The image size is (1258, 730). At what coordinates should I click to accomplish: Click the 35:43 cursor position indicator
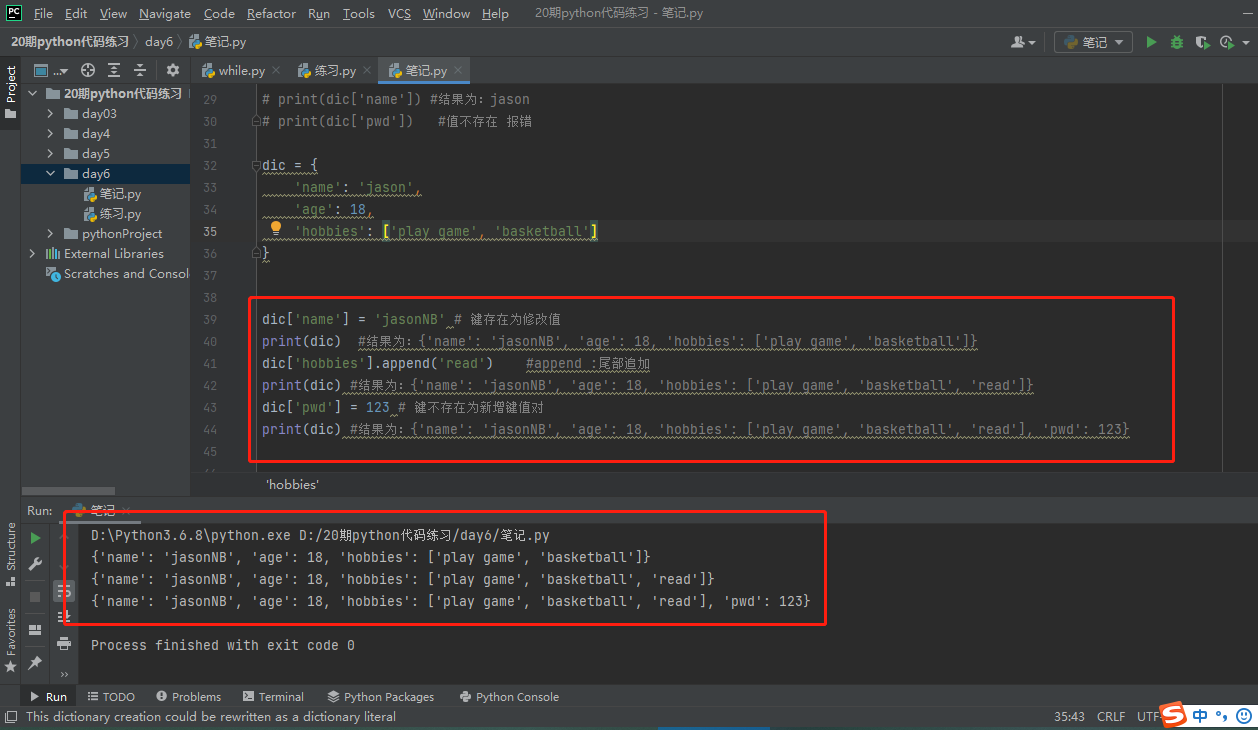1069,716
